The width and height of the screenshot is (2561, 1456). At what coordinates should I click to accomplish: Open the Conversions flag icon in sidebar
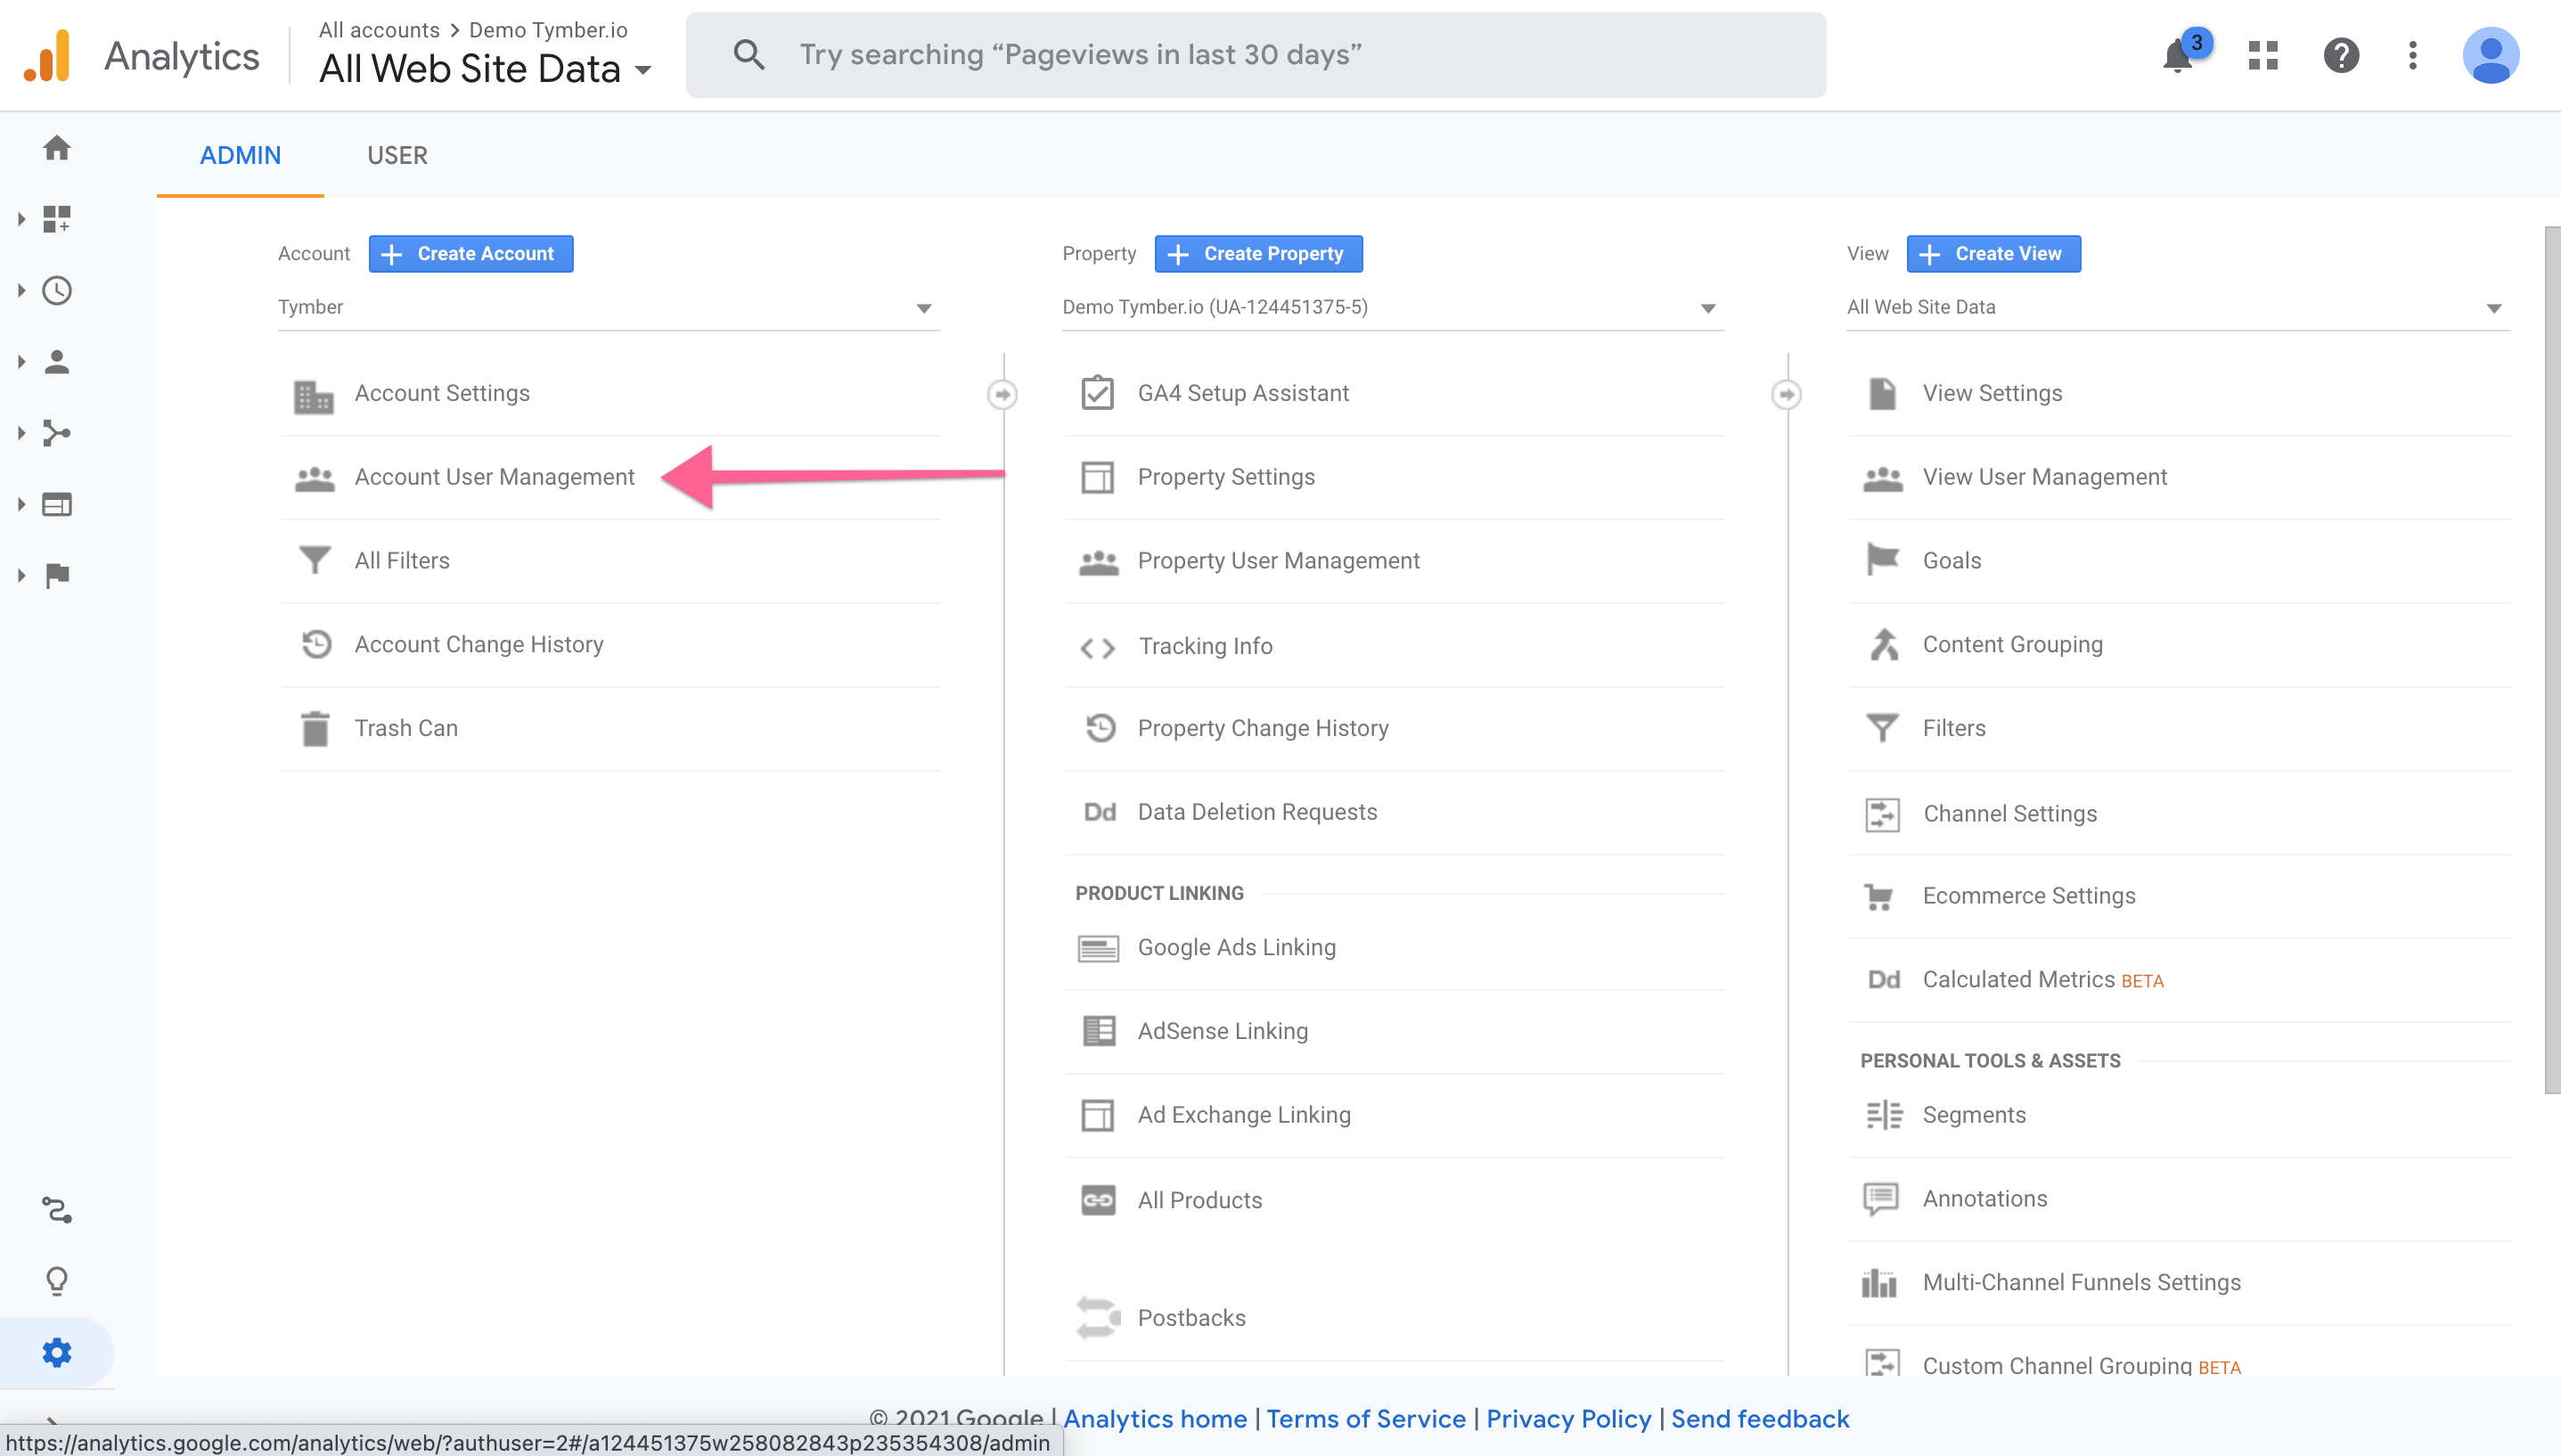point(57,576)
